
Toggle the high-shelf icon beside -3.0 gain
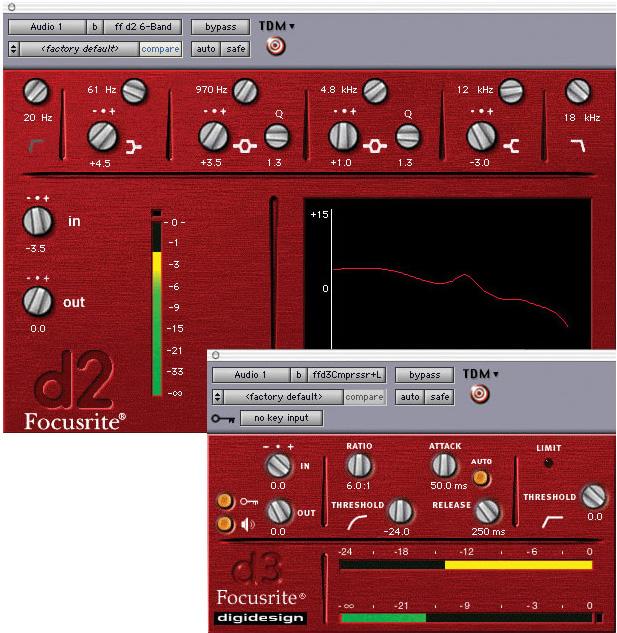click(x=511, y=146)
